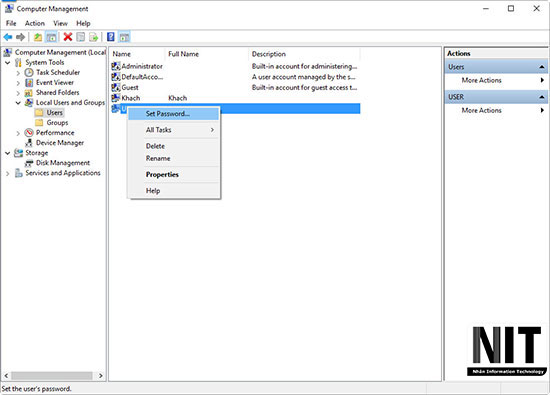
Task: Click the Services and Applications icon
Action: pos(19,173)
